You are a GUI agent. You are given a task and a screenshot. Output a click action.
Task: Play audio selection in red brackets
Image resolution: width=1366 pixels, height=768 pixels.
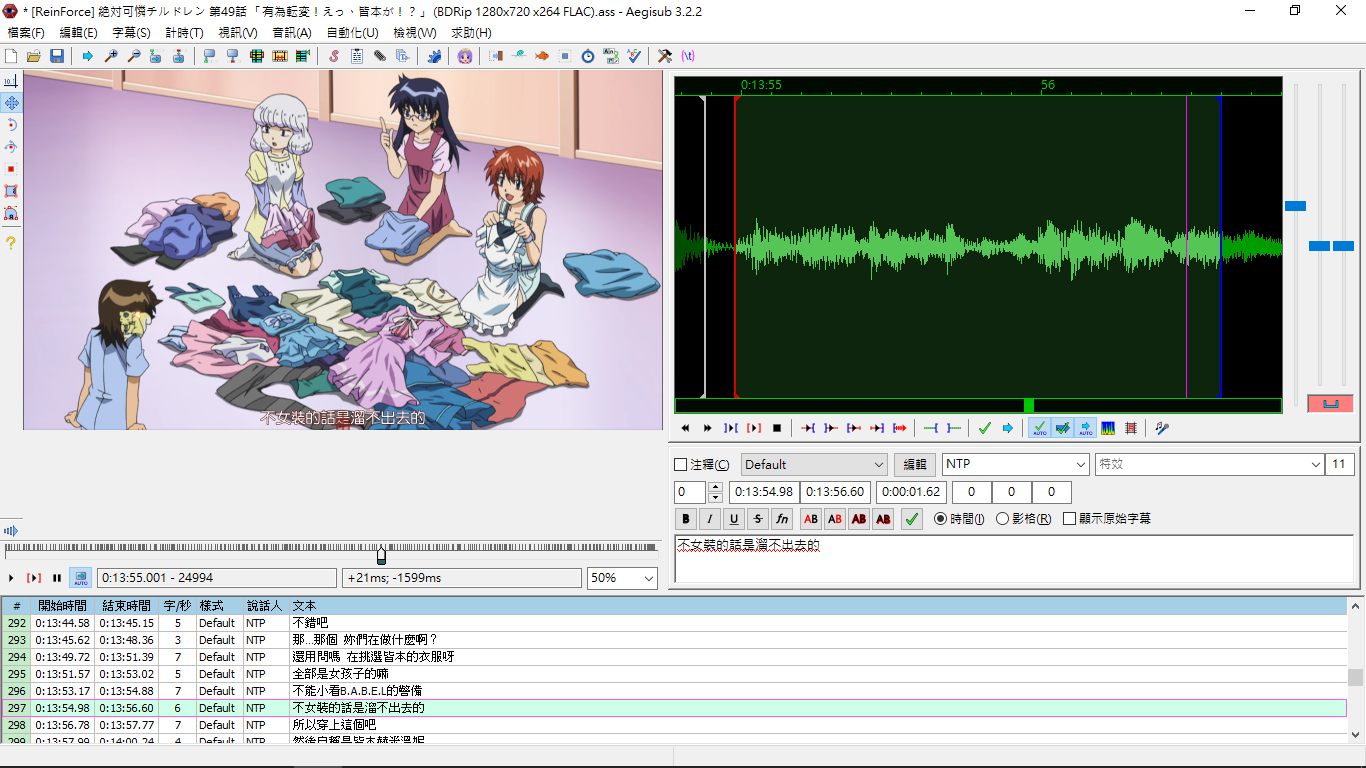click(x=754, y=428)
